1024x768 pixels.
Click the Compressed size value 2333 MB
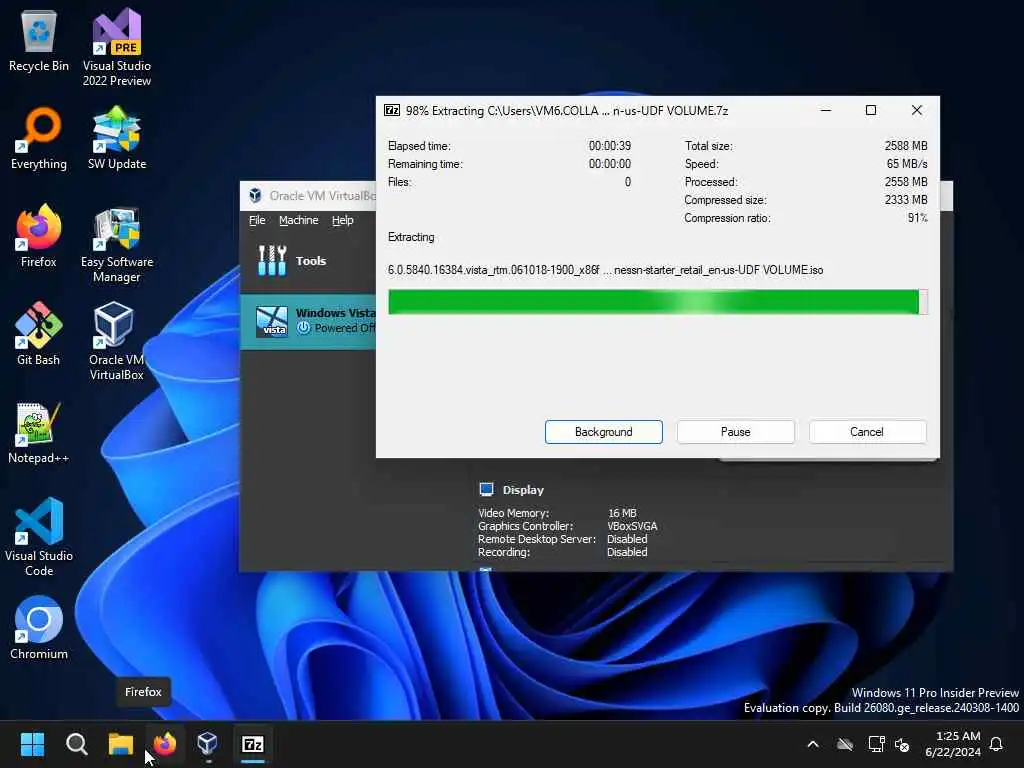pos(906,200)
